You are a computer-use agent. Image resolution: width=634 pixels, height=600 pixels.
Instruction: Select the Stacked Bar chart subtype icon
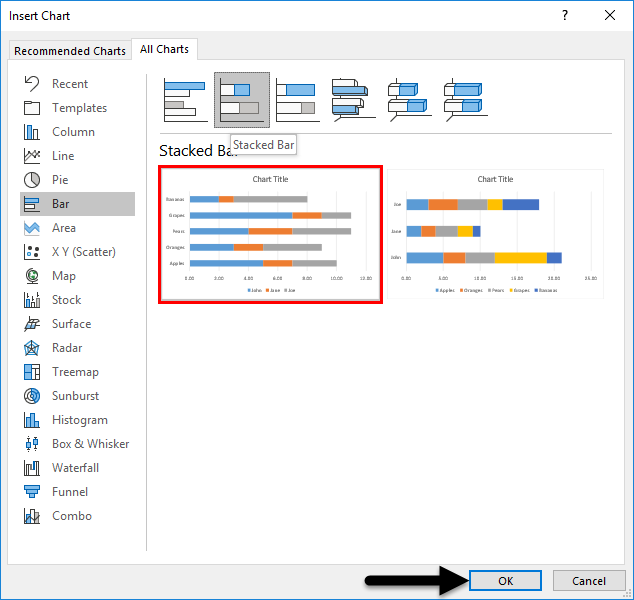pyautogui.click(x=242, y=100)
